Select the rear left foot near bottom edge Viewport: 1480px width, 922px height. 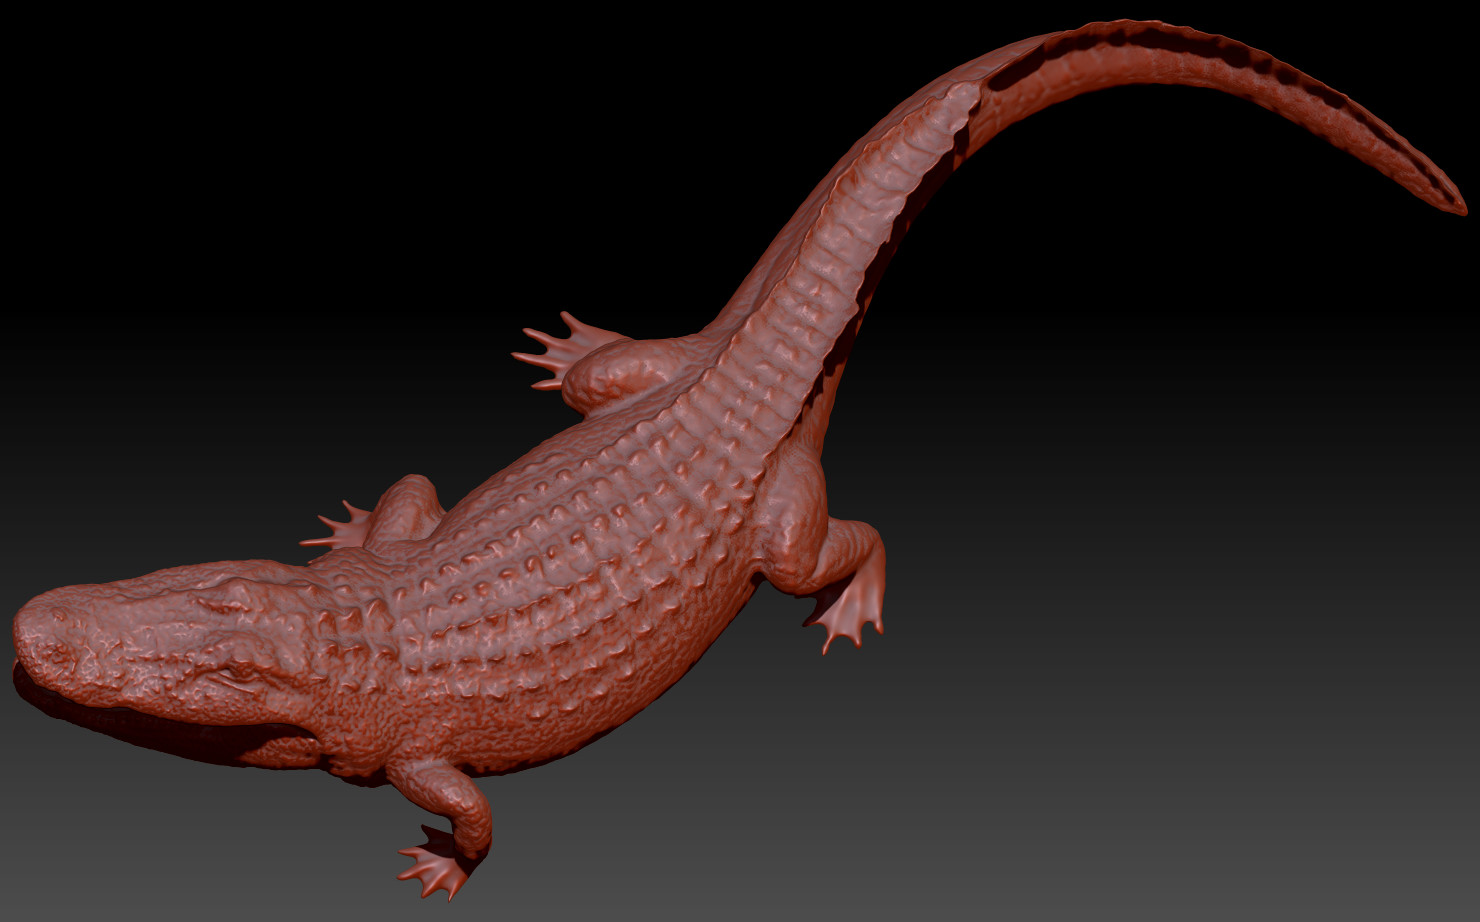(430, 870)
